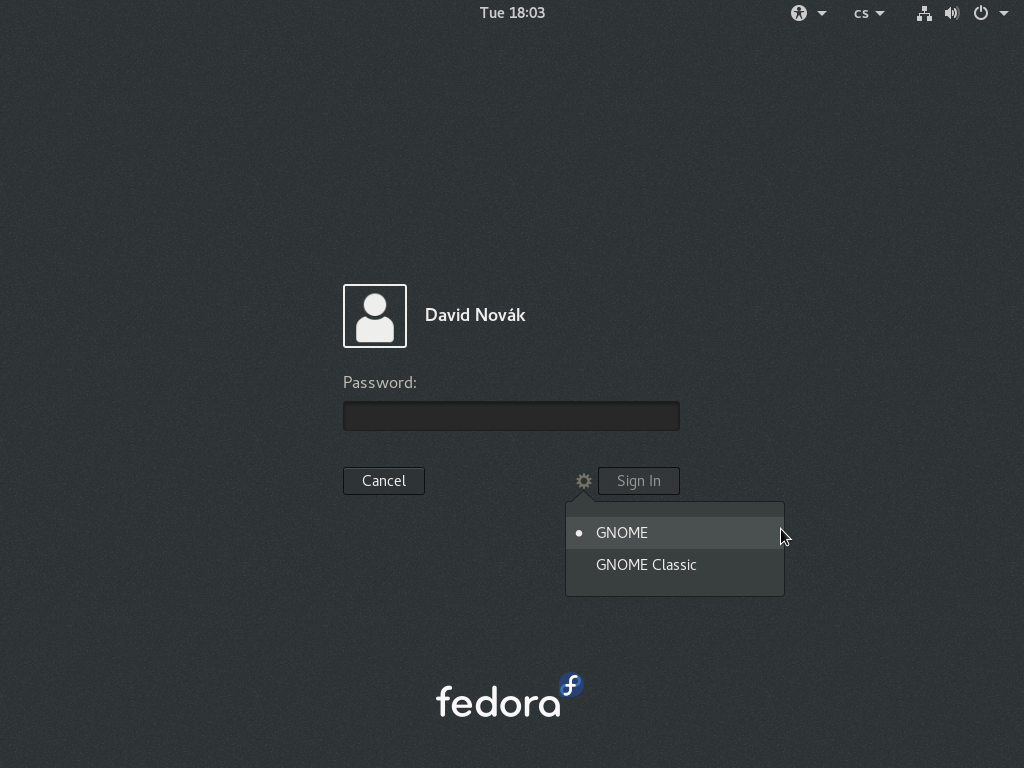Click the David Novák user name
This screenshot has width=1024, height=768.
(x=475, y=315)
